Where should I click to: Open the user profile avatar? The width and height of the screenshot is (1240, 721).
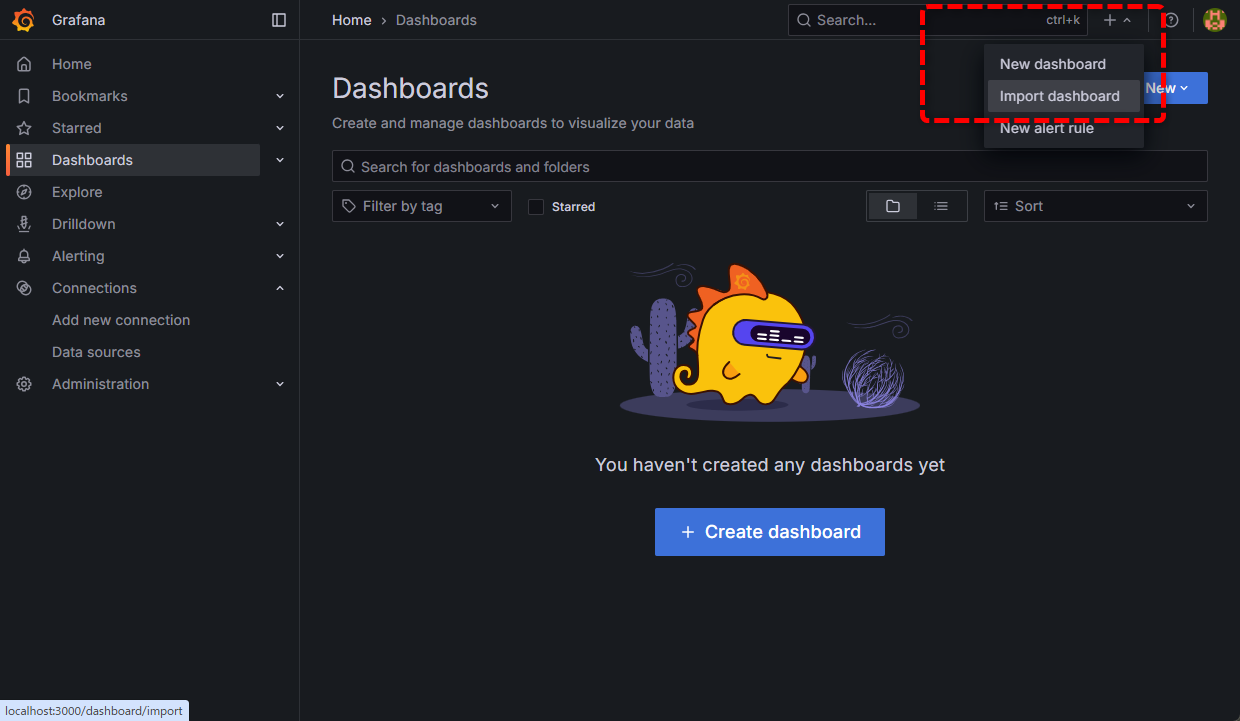pos(1215,20)
